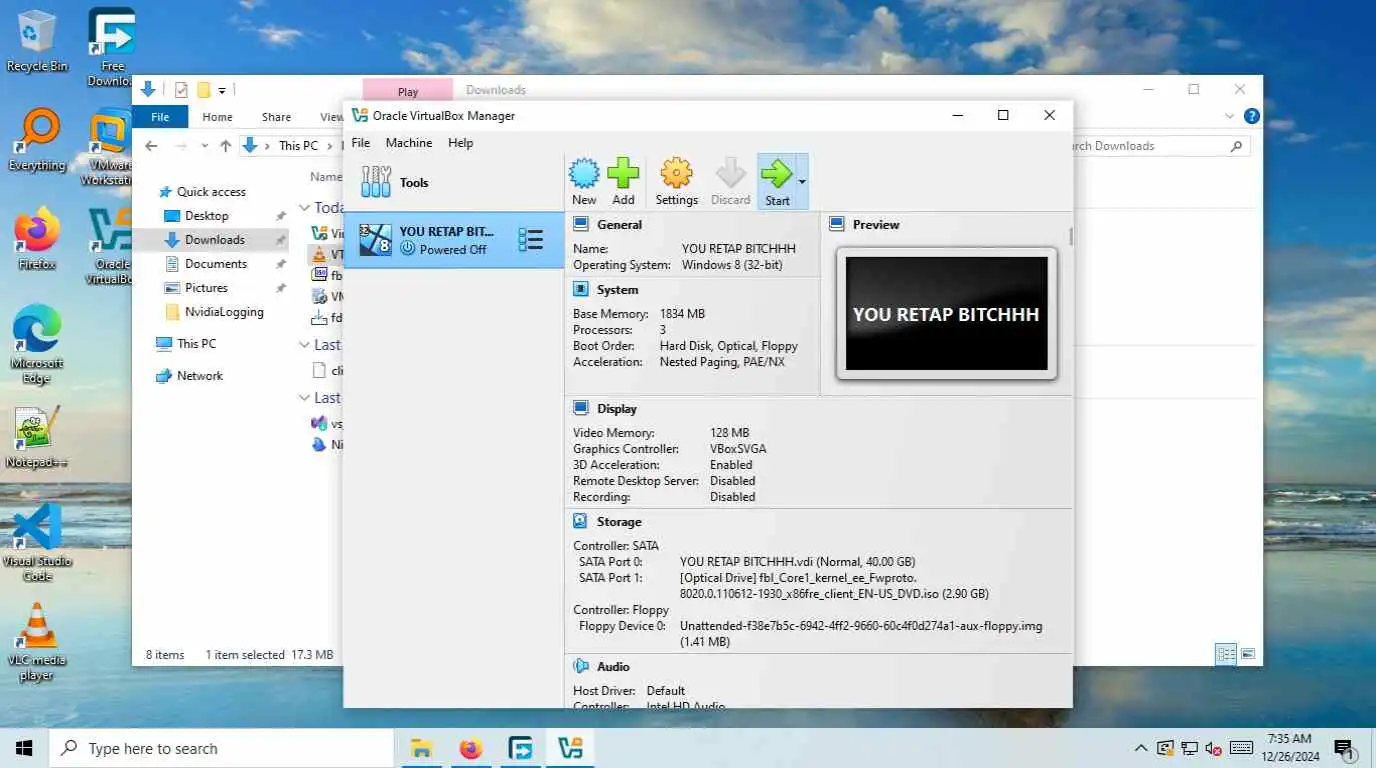1376x768 pixels.
Task: Open Customize Quick Access Toolbar dropdown
Action: coord(222,91)
